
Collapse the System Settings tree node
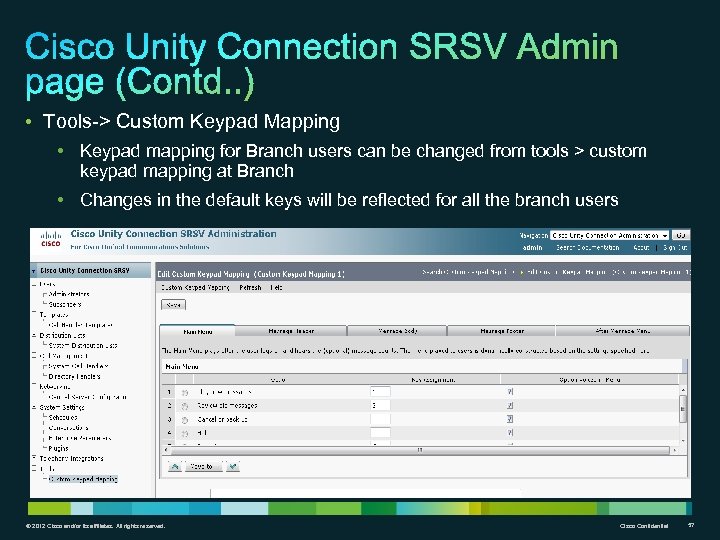click(x=34, y=407)
